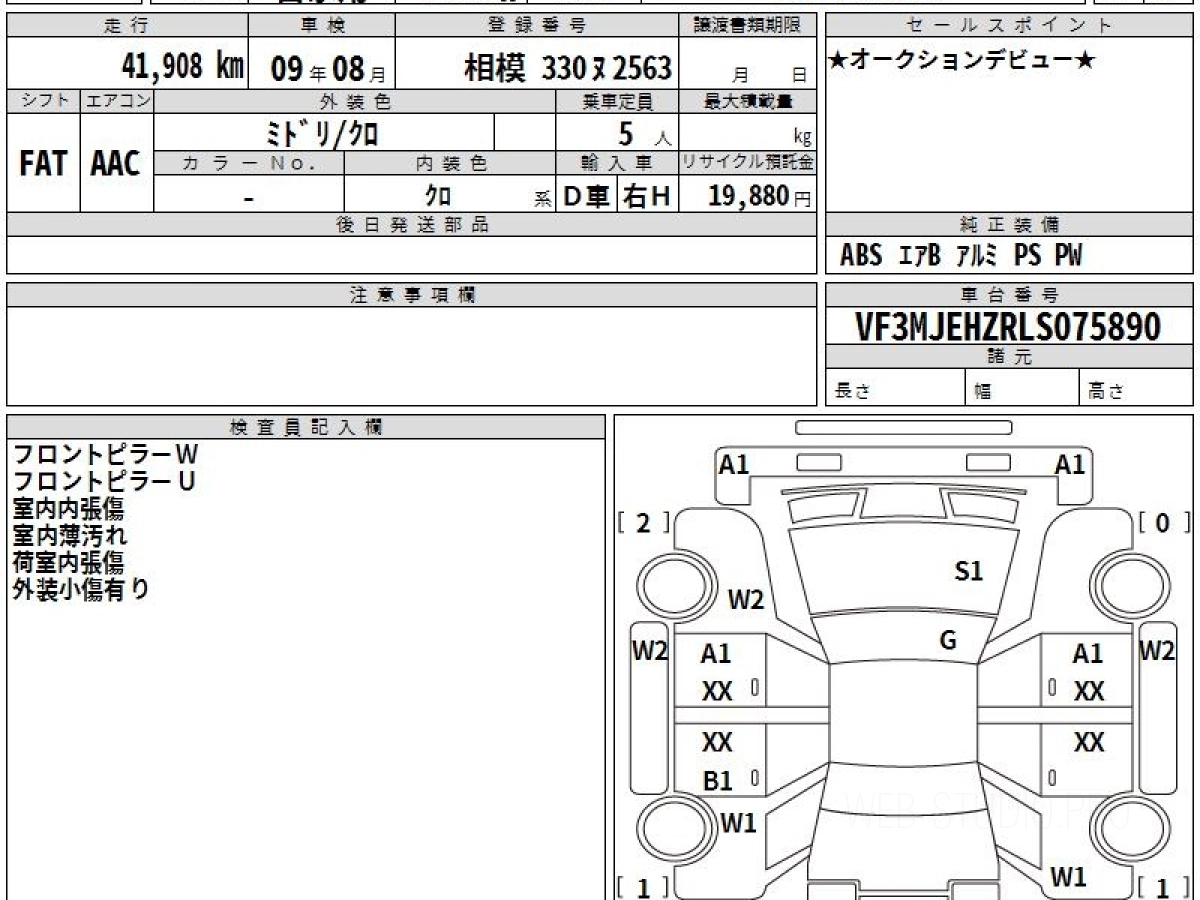1200x900 pixels.
Task: Click the G mark on the windshield
Action: pyautogui.click(x=948, y=641)
